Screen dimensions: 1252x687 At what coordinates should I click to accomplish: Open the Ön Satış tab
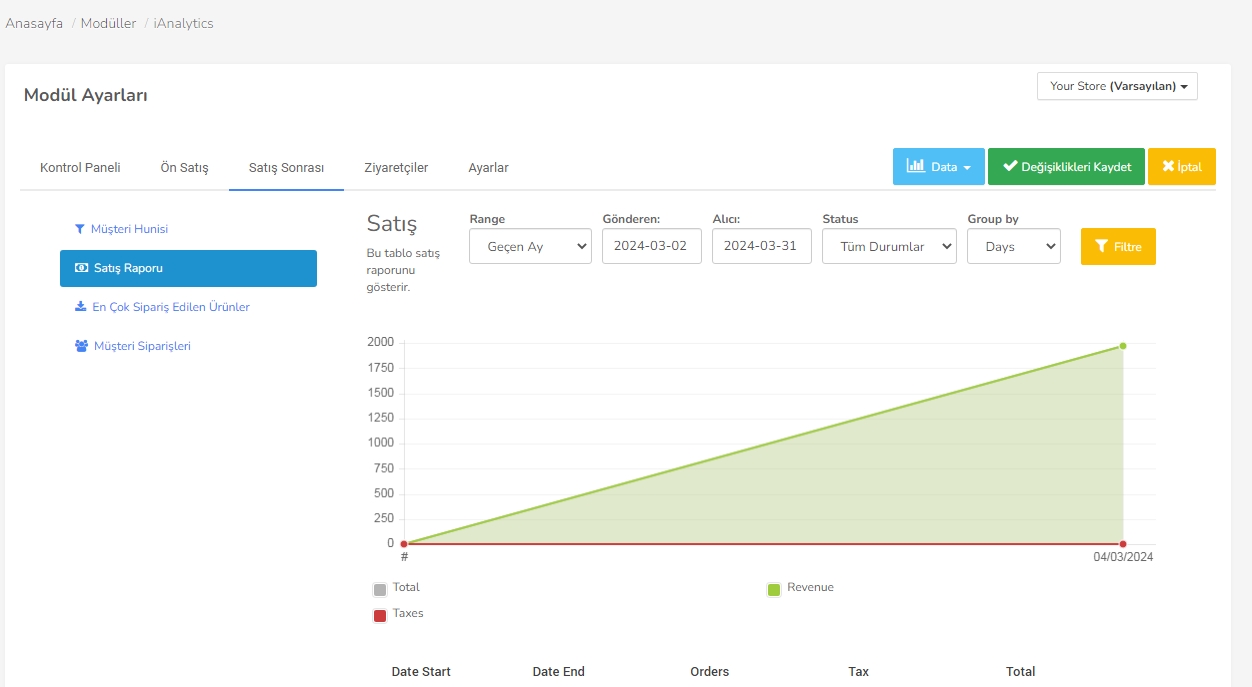tap(185, 168)
